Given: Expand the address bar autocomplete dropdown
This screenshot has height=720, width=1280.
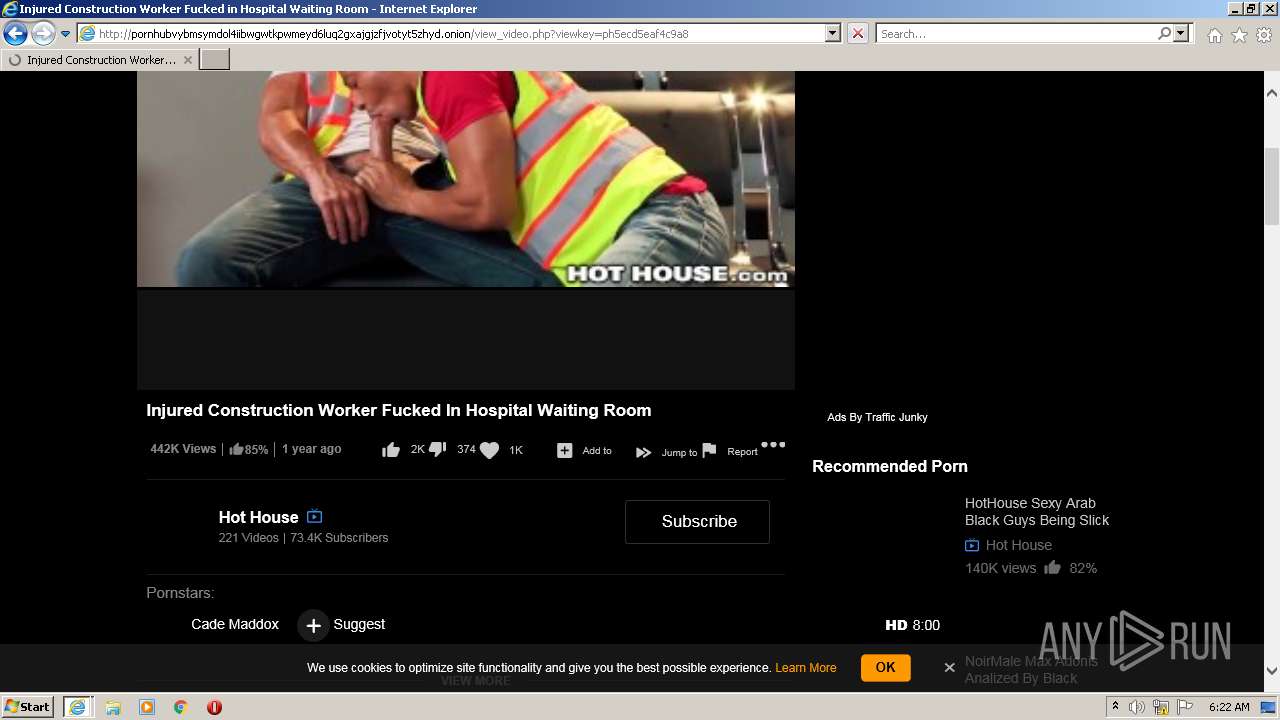Looking at the screenshot, I should pos(833,33).
